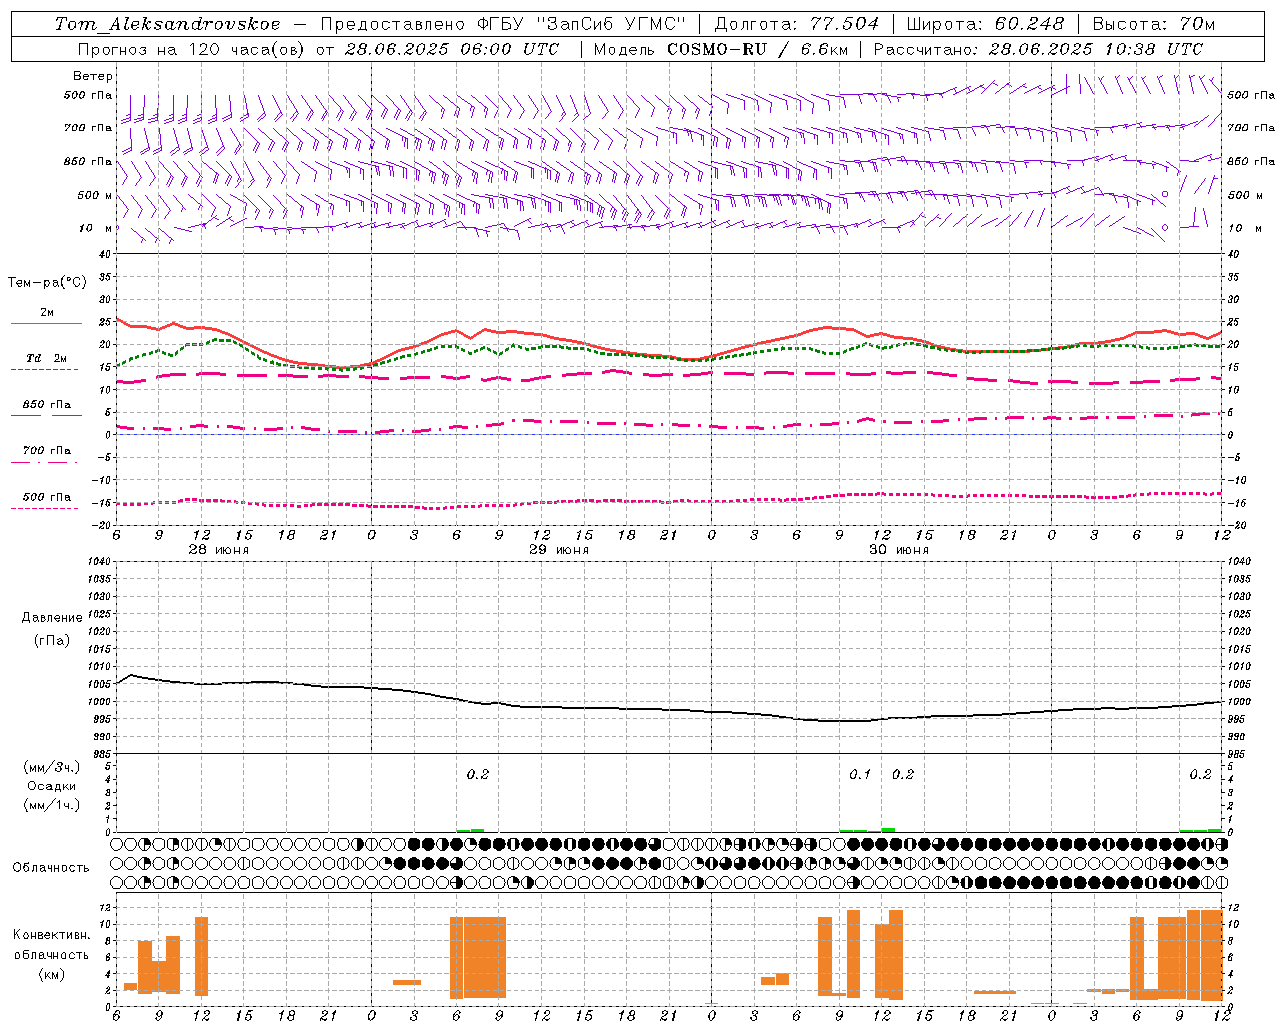
Task: Click the 500 гПа dotted temperature legend entry
Action: (x=45, y=501)
